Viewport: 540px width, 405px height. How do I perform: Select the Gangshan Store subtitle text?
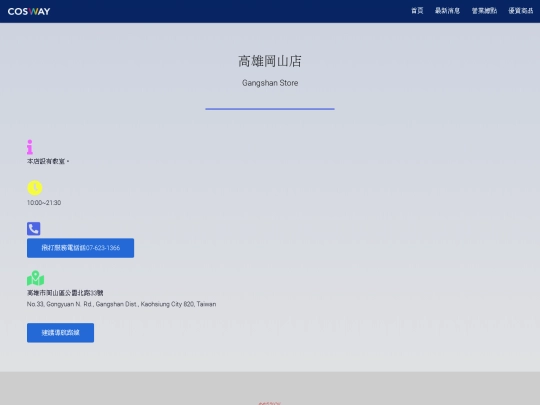pos(270,83)
